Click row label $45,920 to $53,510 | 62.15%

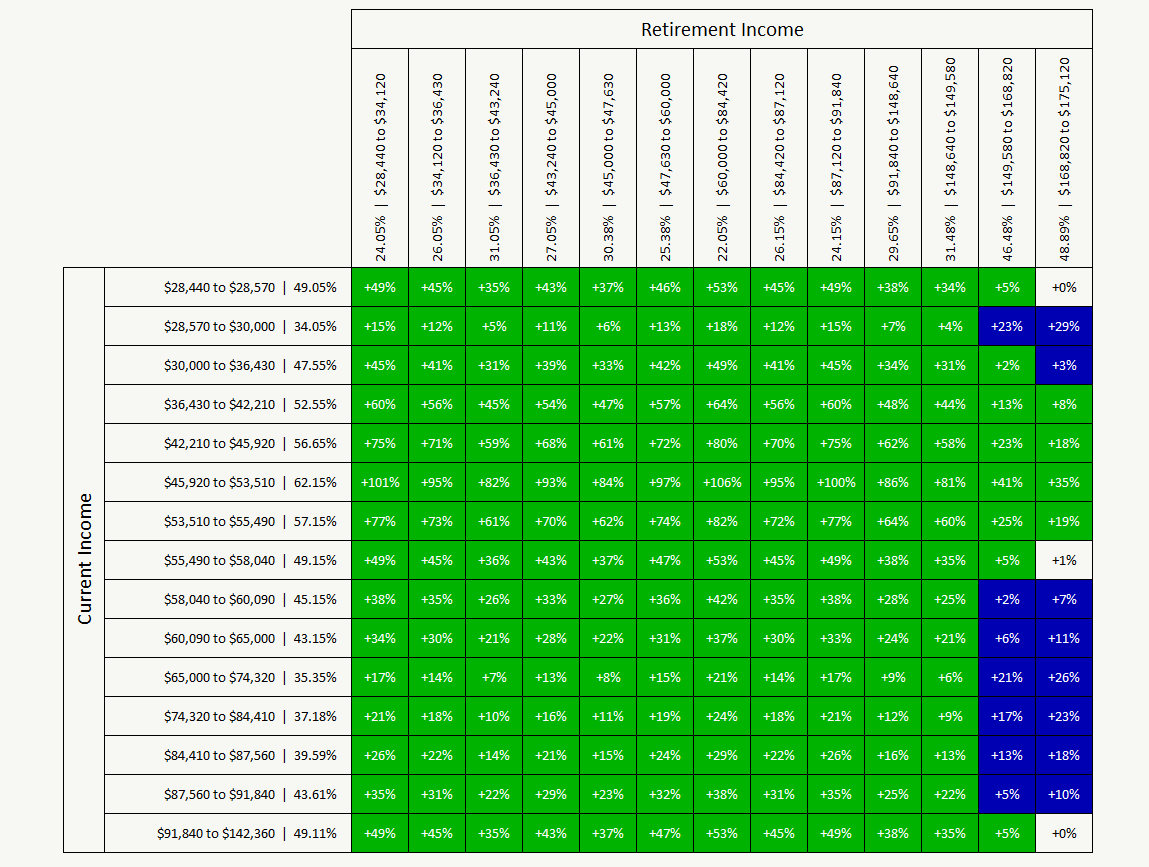[228, 482]
